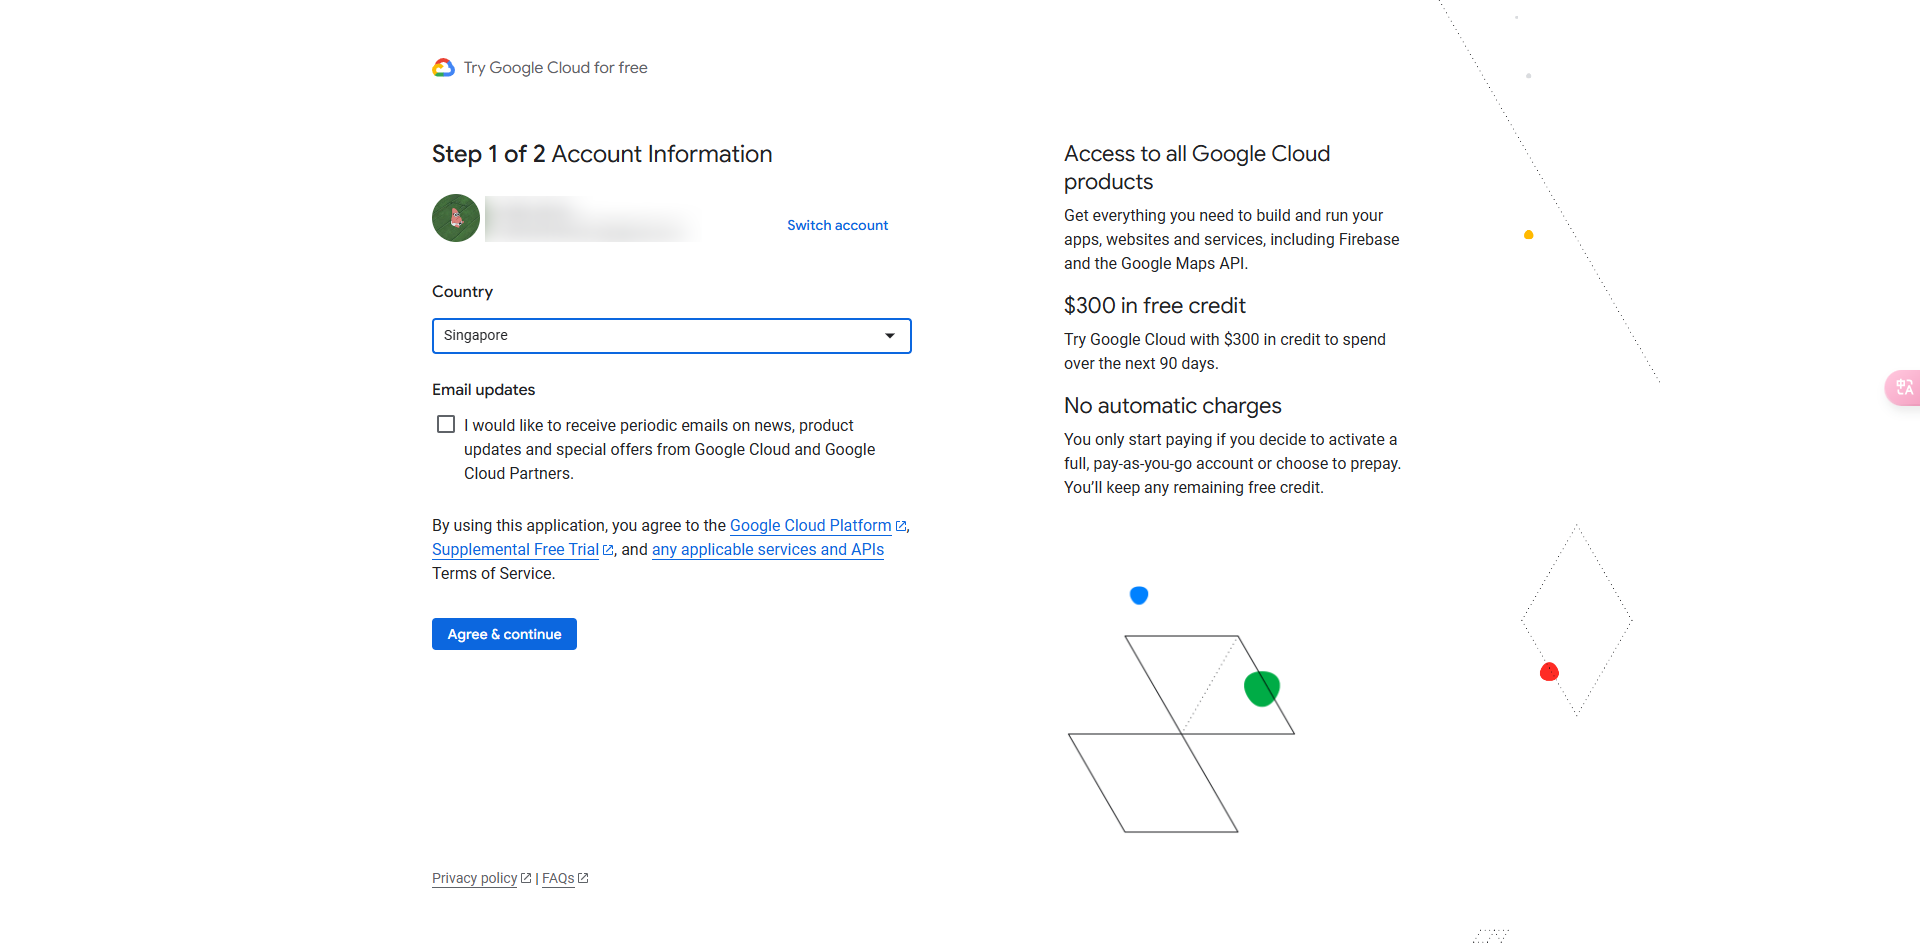Open "any applicable services and APIs" link
The width and height of the screenshot is (1920, 945).
767,550
